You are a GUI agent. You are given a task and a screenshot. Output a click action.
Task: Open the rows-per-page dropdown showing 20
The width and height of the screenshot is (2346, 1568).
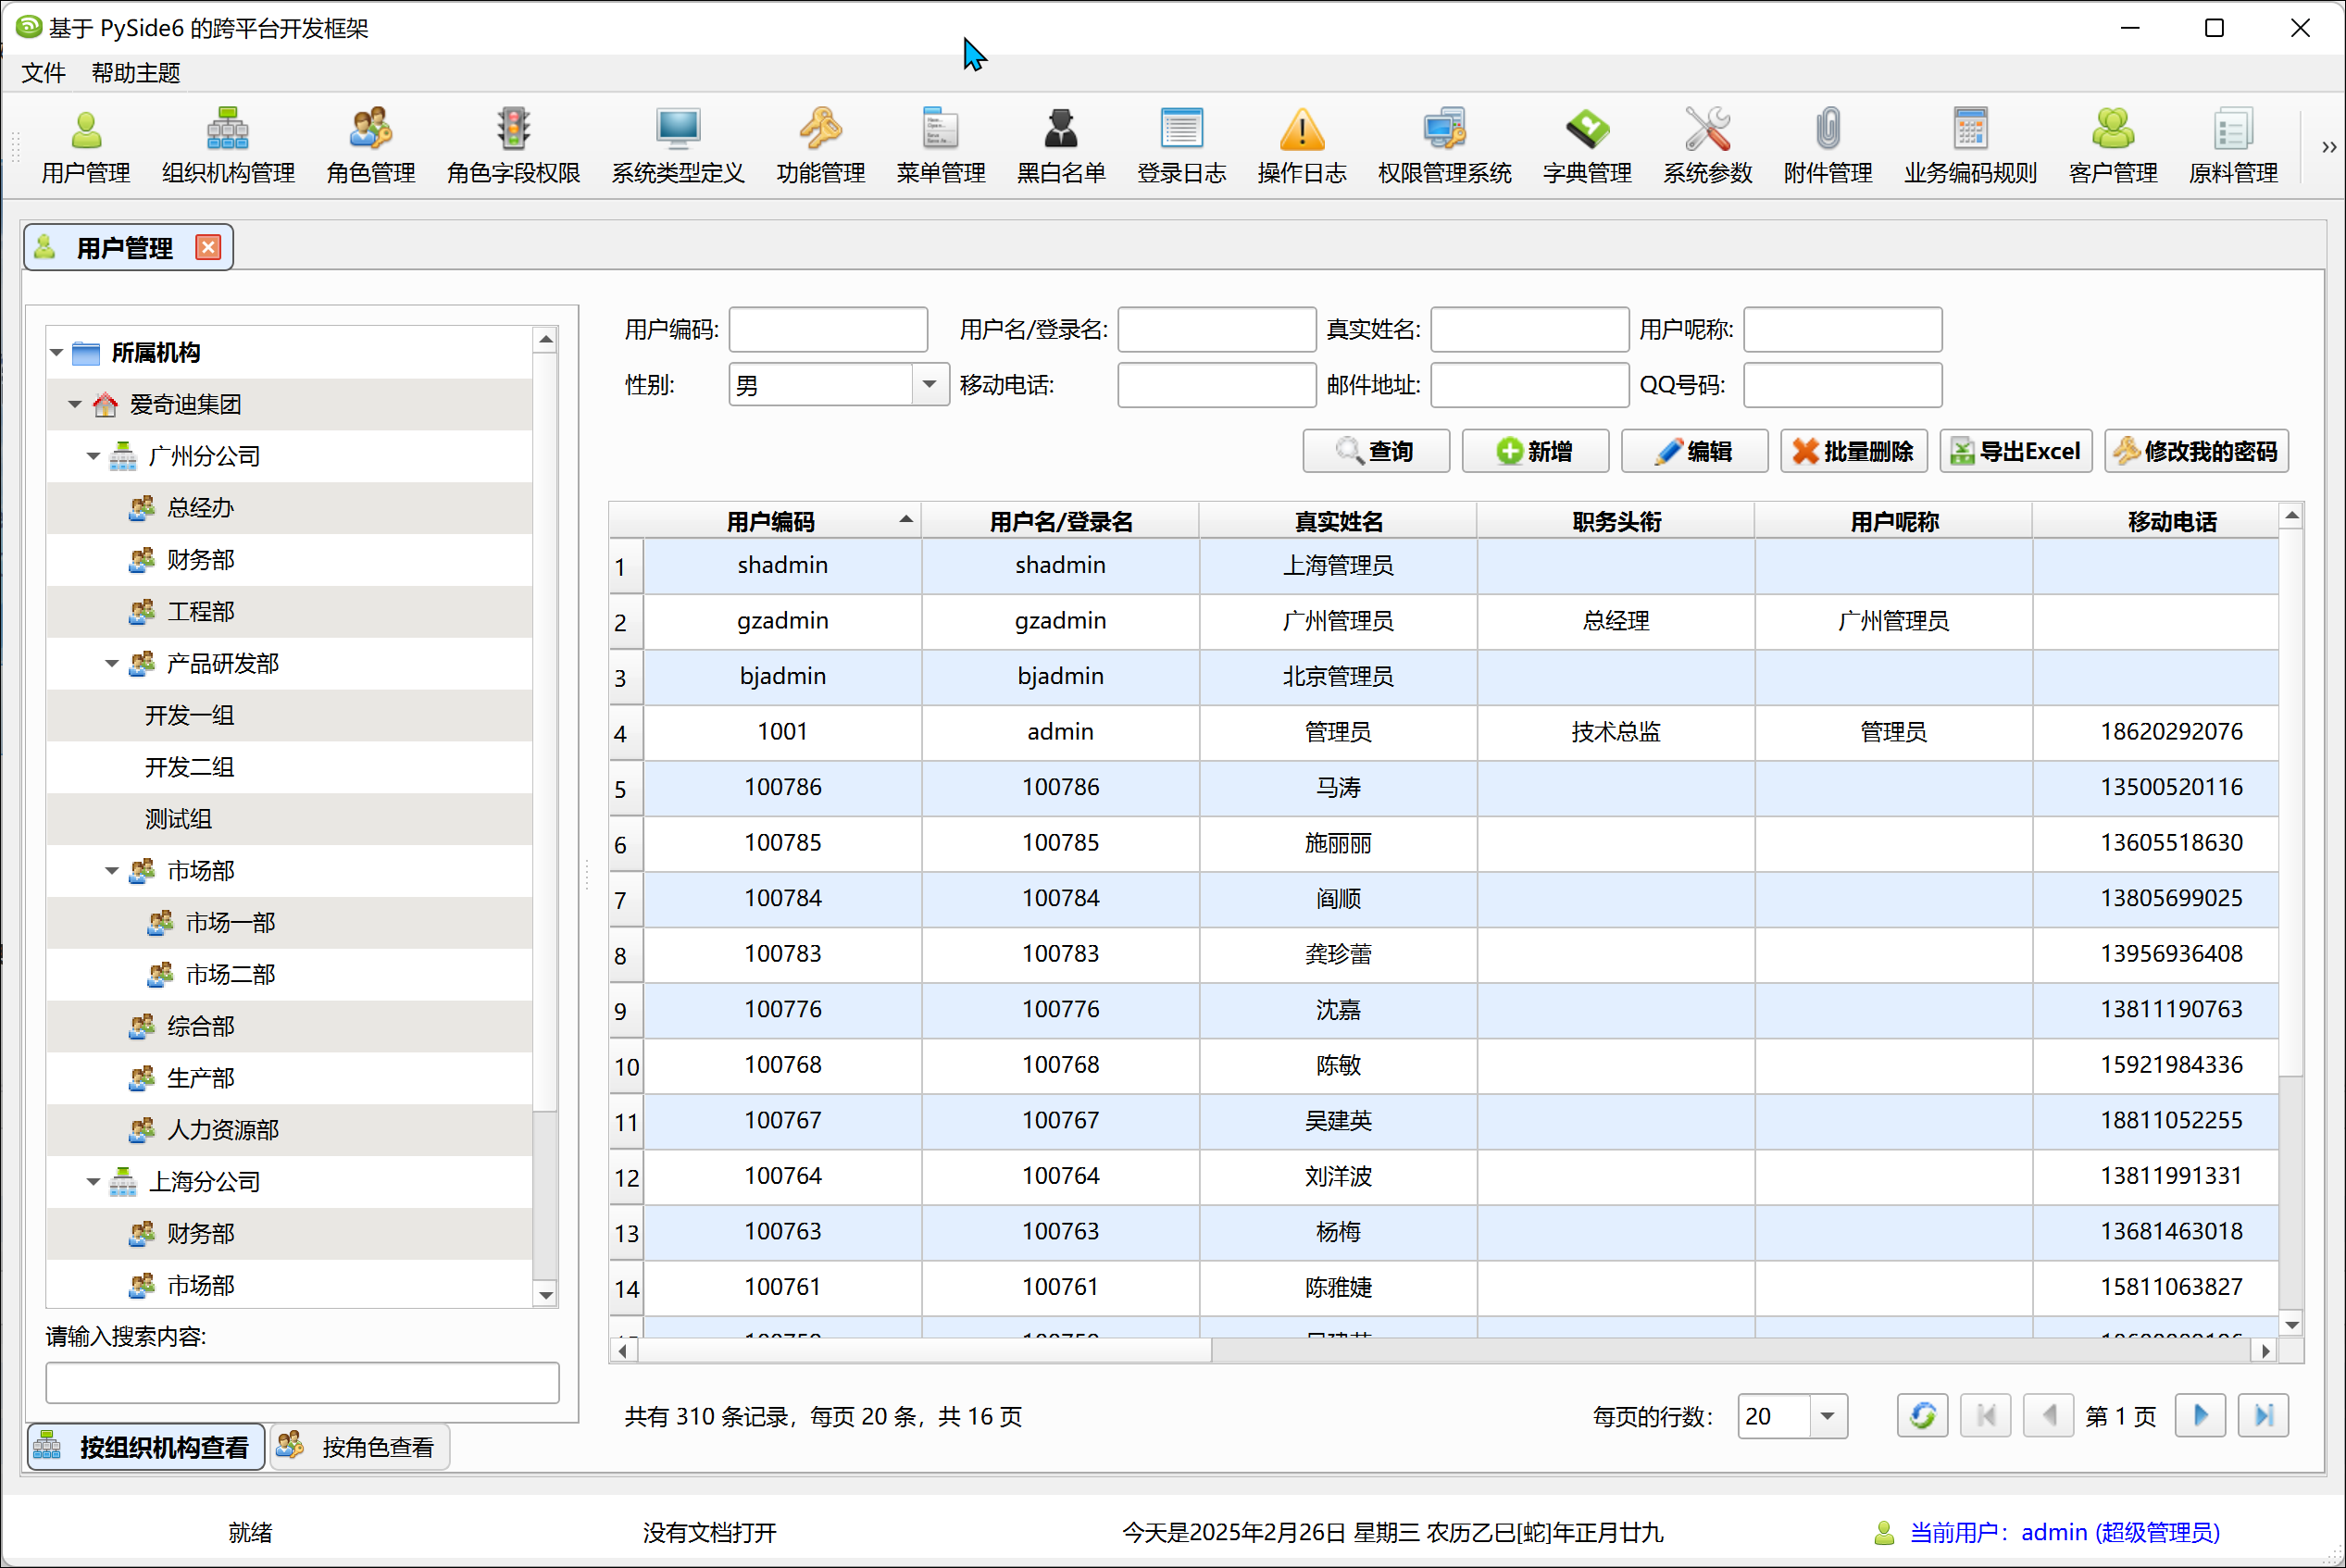(1827, 1416)
